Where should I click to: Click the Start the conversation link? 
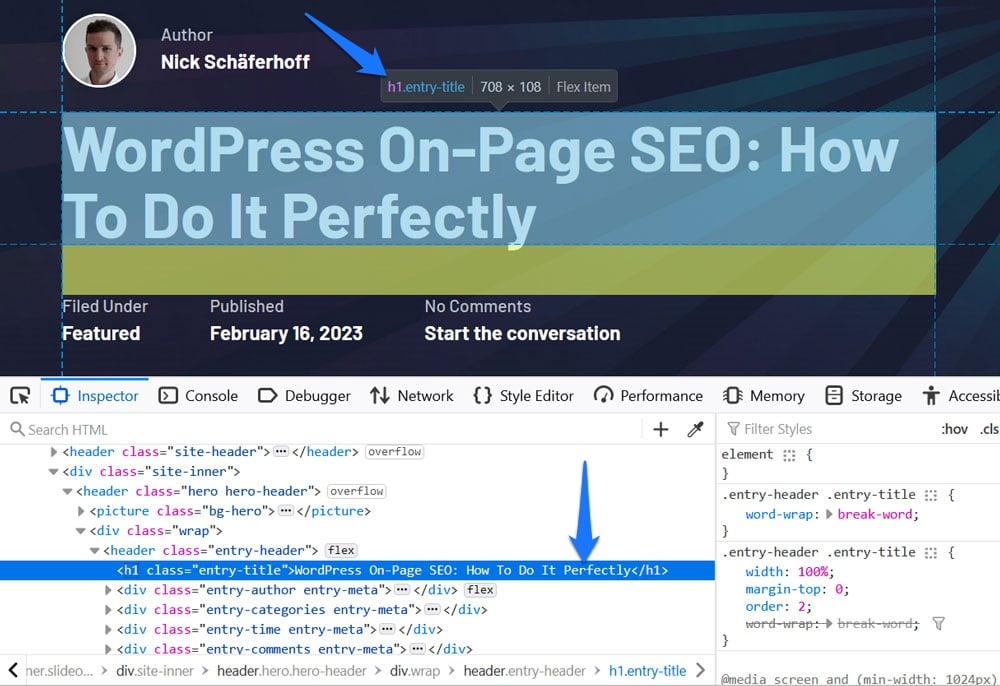tap(522, 333)
